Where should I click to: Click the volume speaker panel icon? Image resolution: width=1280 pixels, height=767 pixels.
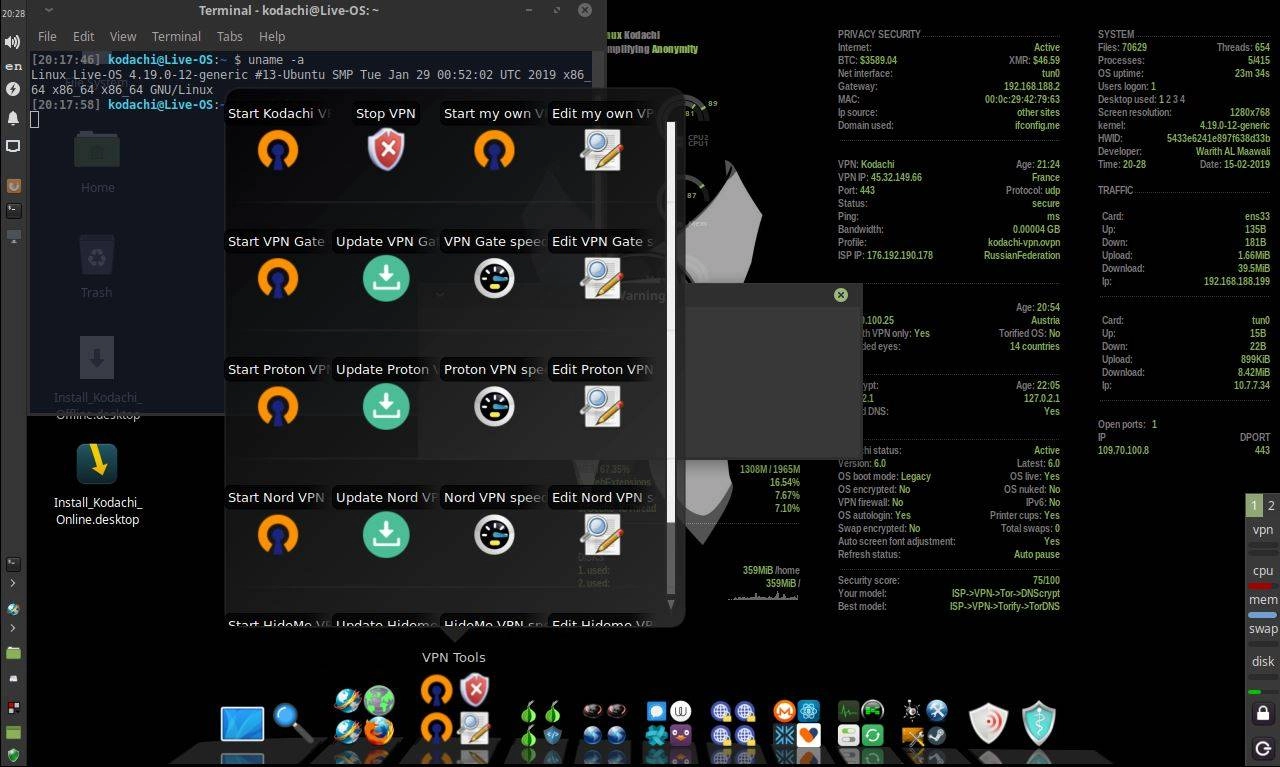click(x=13, y=42)
